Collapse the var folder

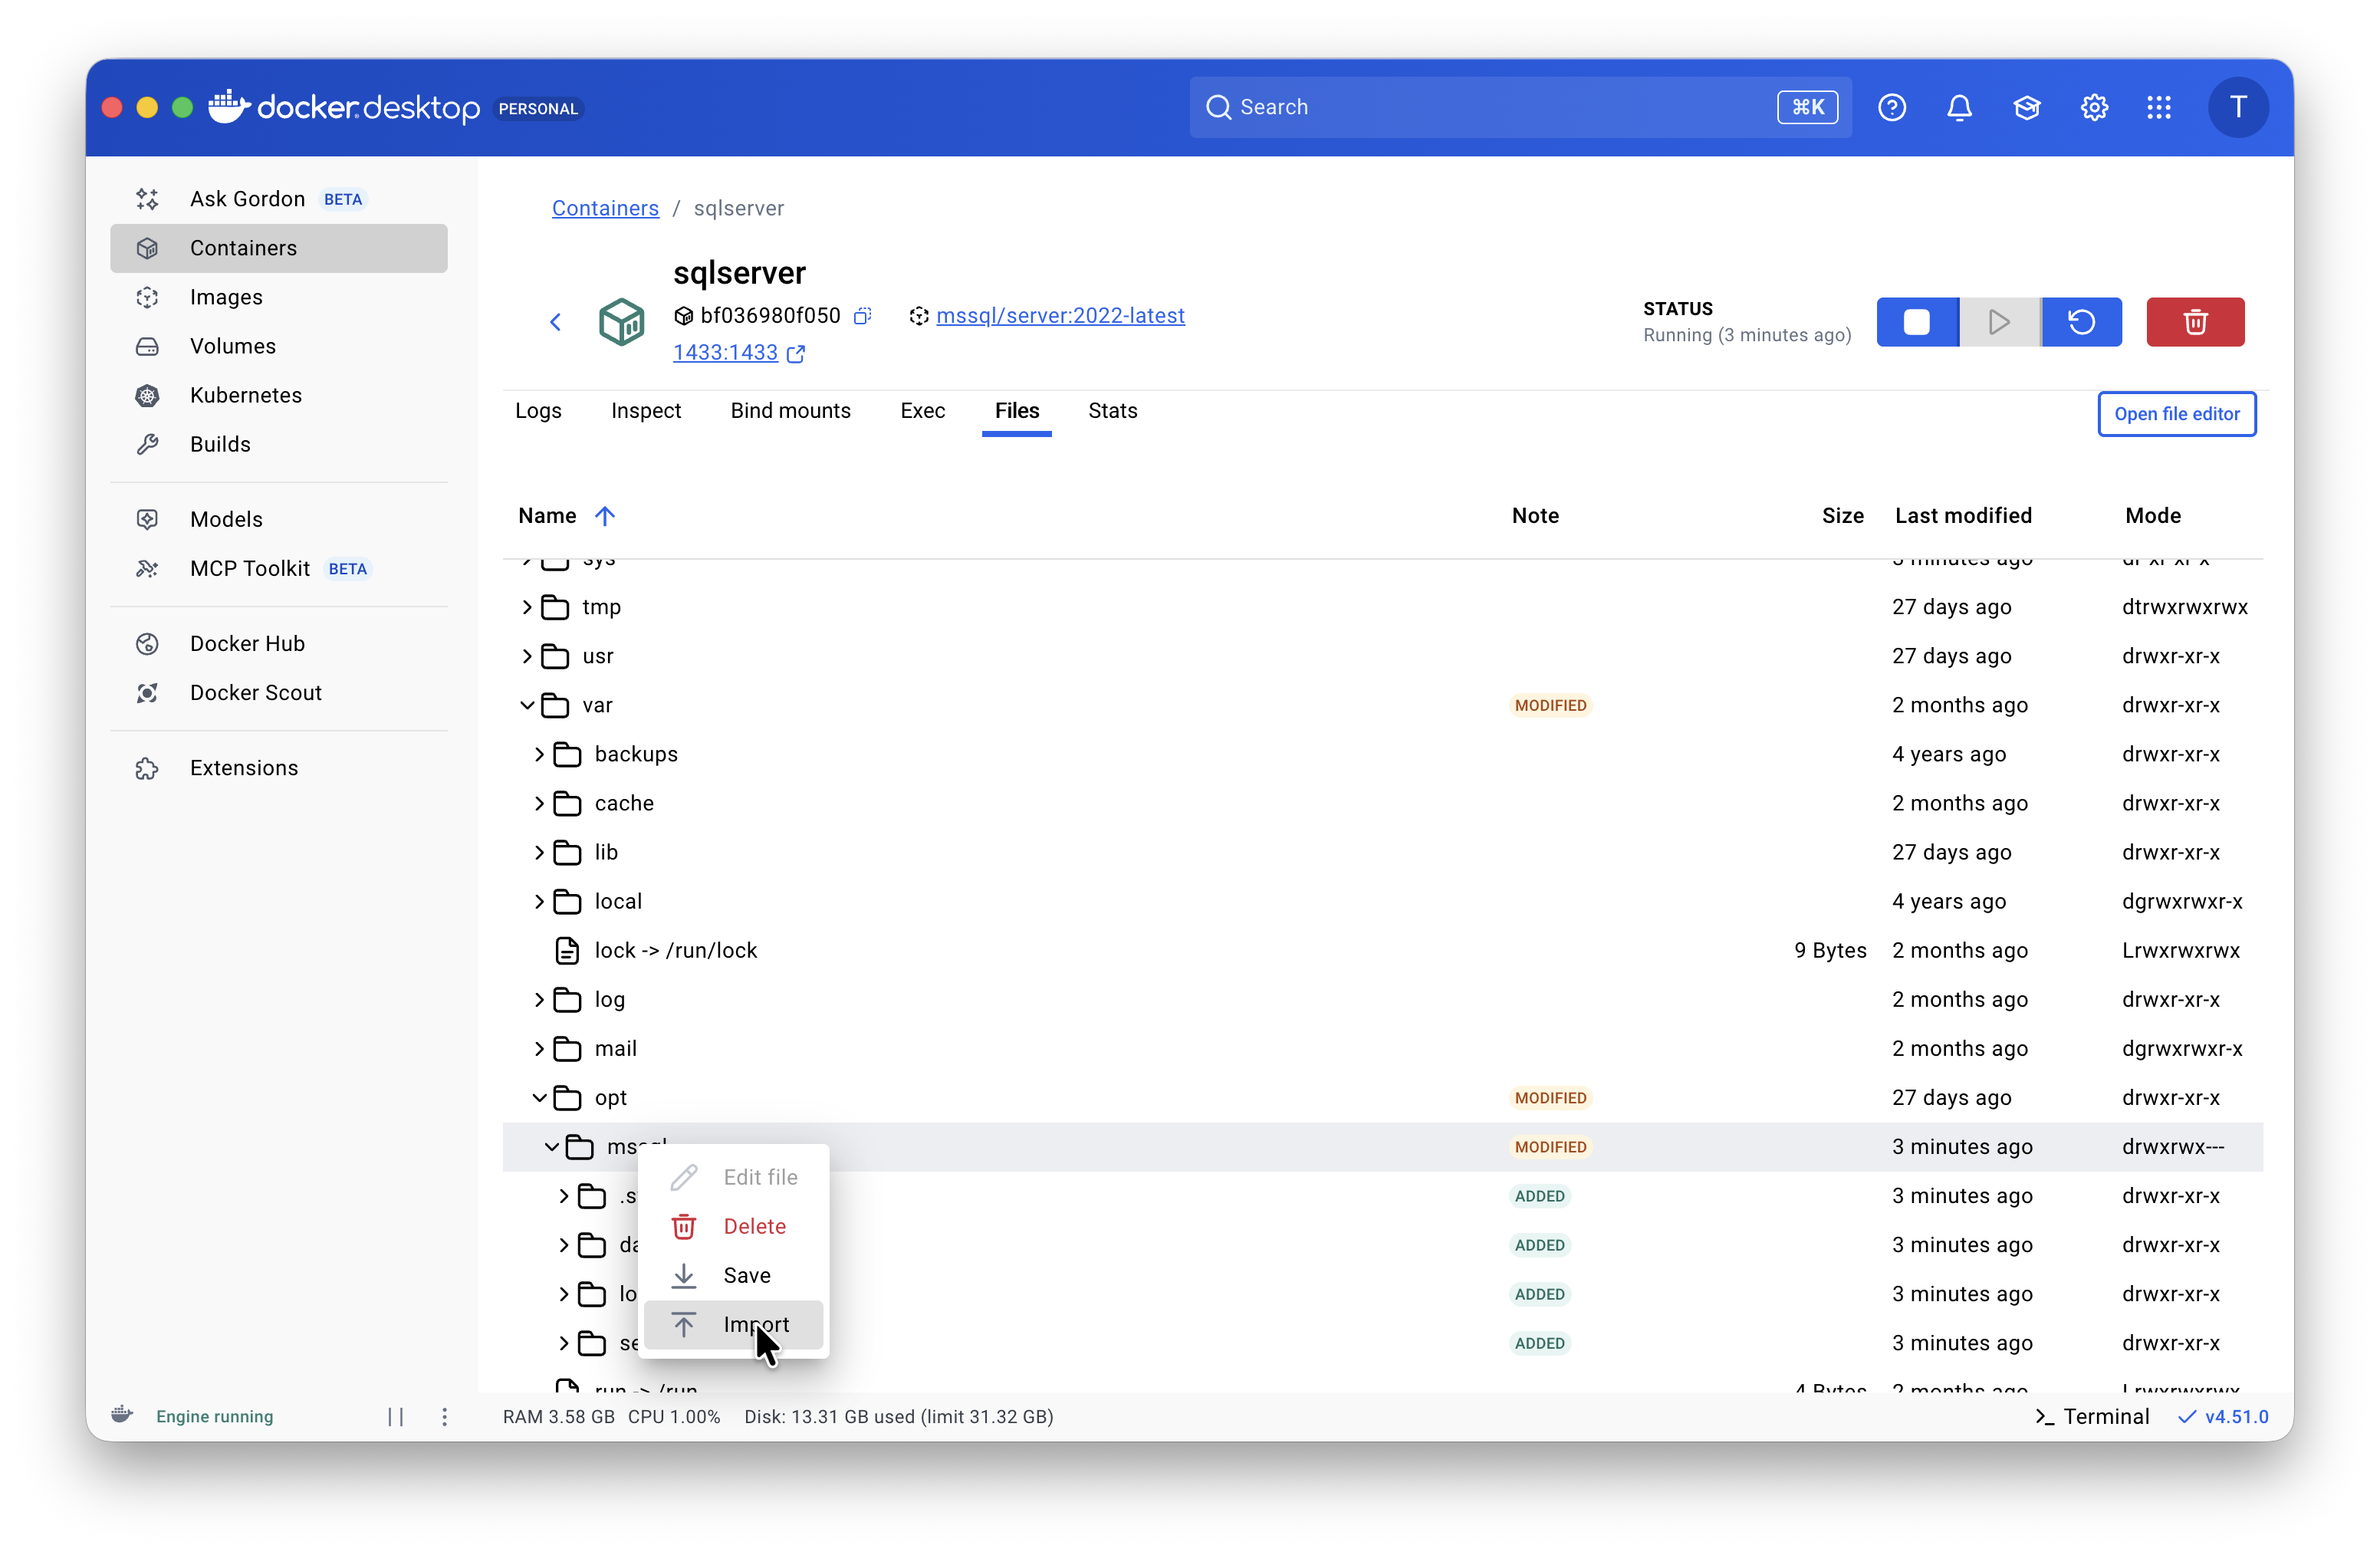(x=527, y=705)
